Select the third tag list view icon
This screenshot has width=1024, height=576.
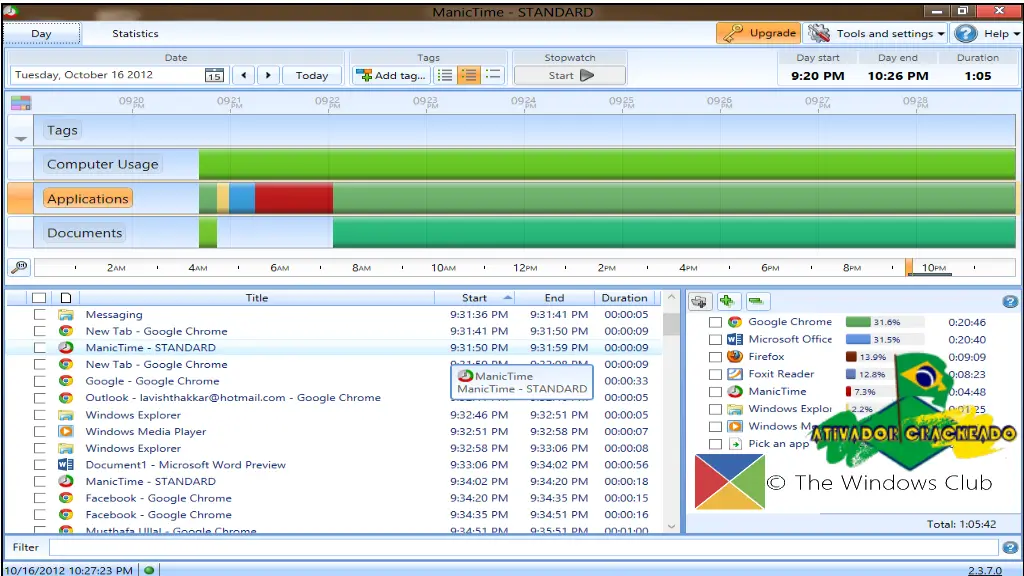tap(493, 75)
